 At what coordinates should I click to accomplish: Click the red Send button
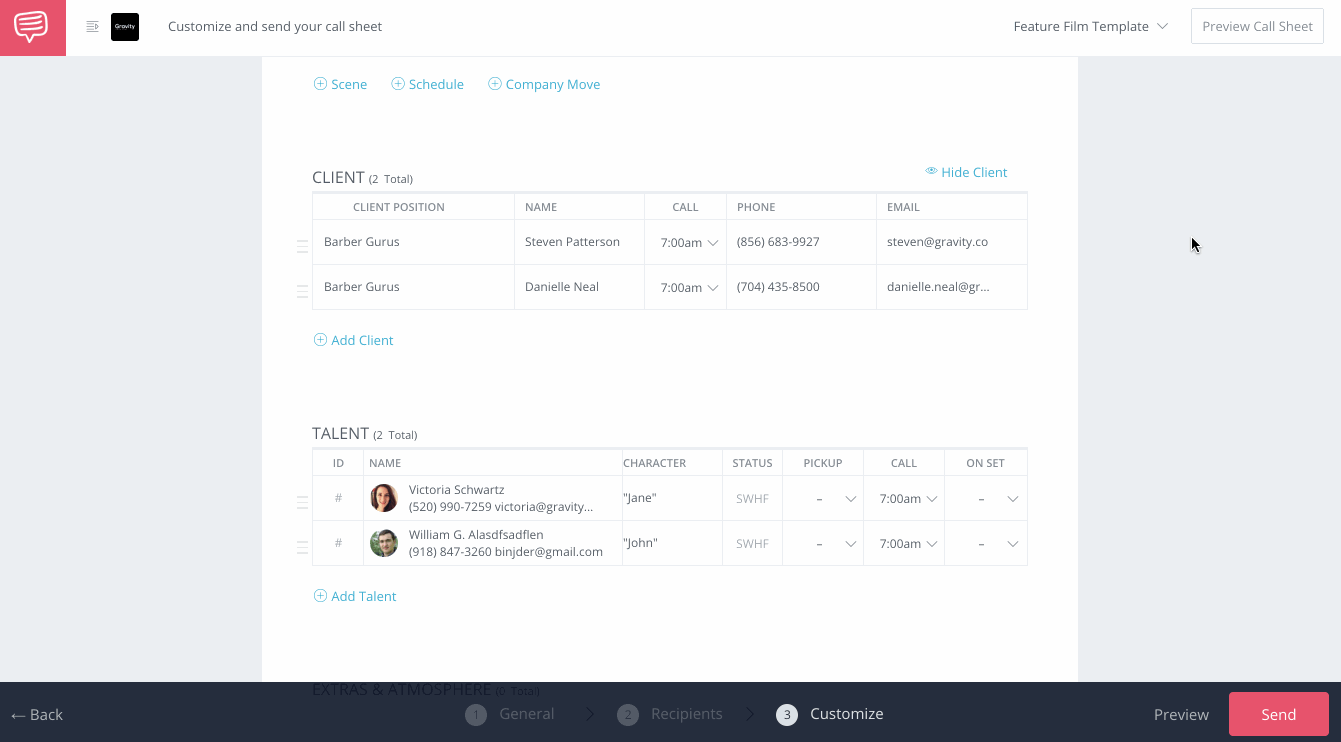tap(1278, 714)
